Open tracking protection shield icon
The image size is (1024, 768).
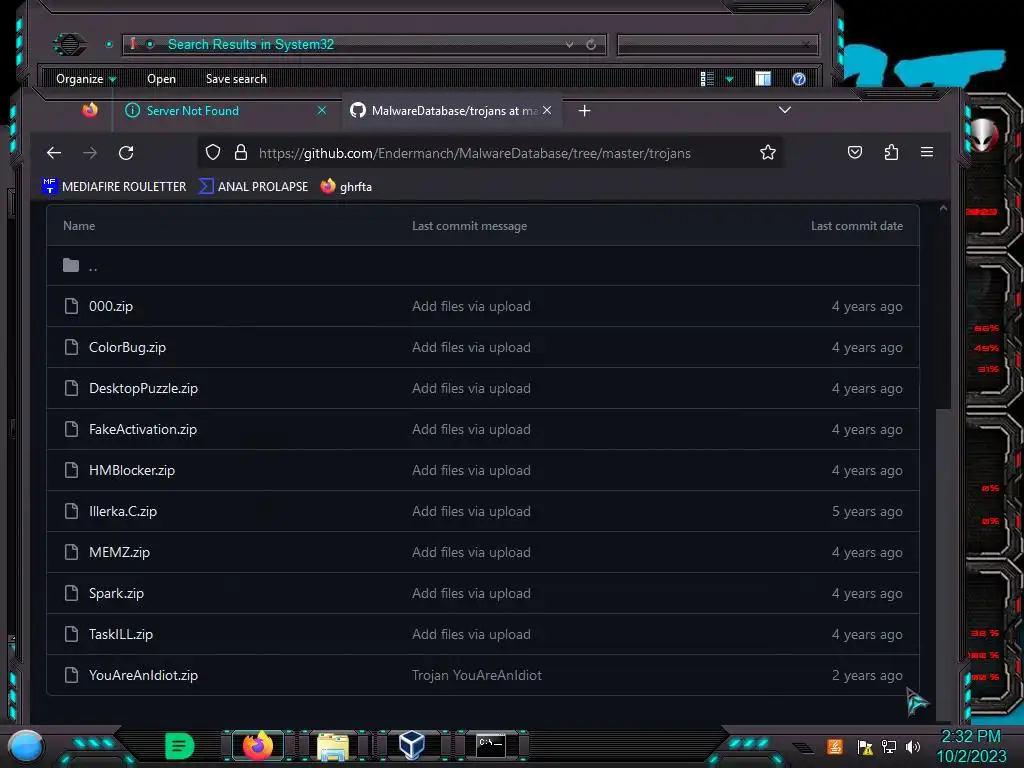coord(213,153)
